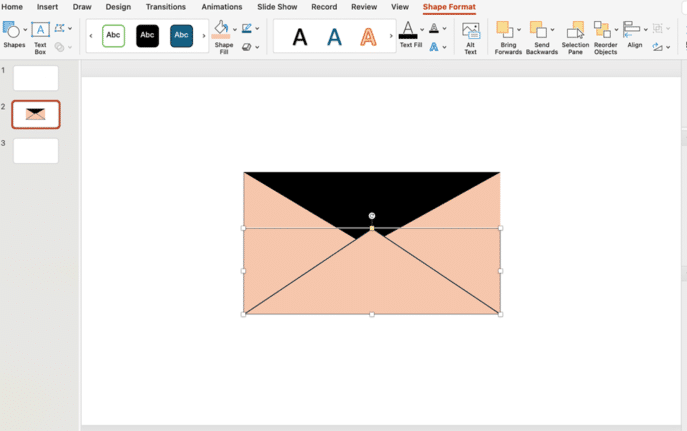Screen dimensions: 687x431
Task: Click the Shape Fill paint bucket
Action: tap(221, 30)
